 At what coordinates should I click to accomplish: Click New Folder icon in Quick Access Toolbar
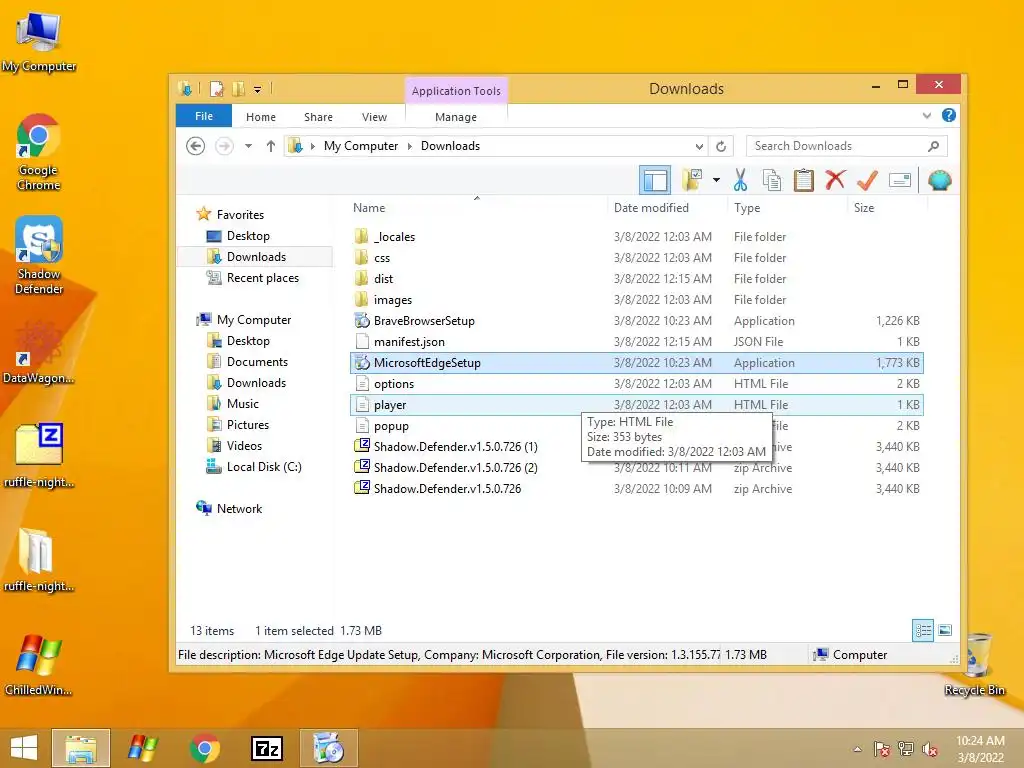[x=238, y=89]
